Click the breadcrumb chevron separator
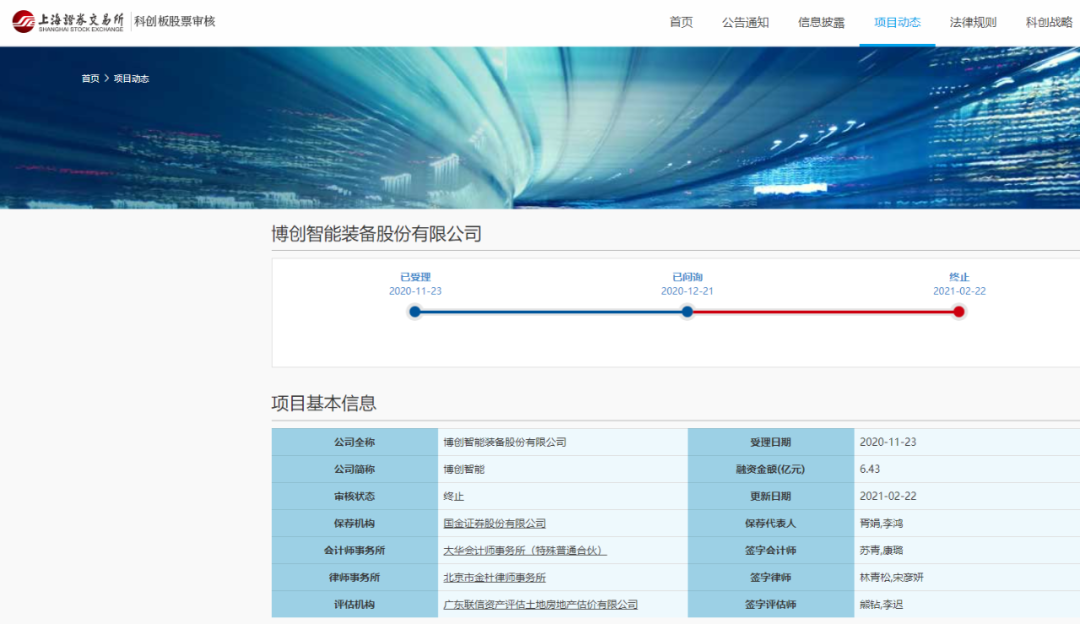The width and height of the screenshot is (1080, 624). (x=107, y=79)
